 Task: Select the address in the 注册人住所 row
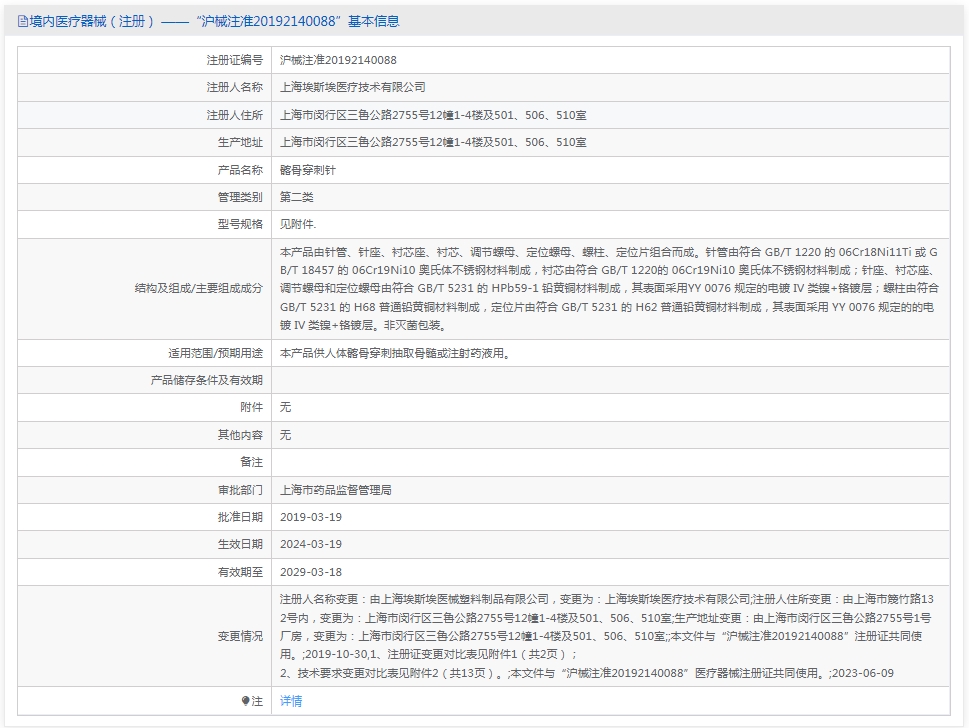(x=433, y=115)
